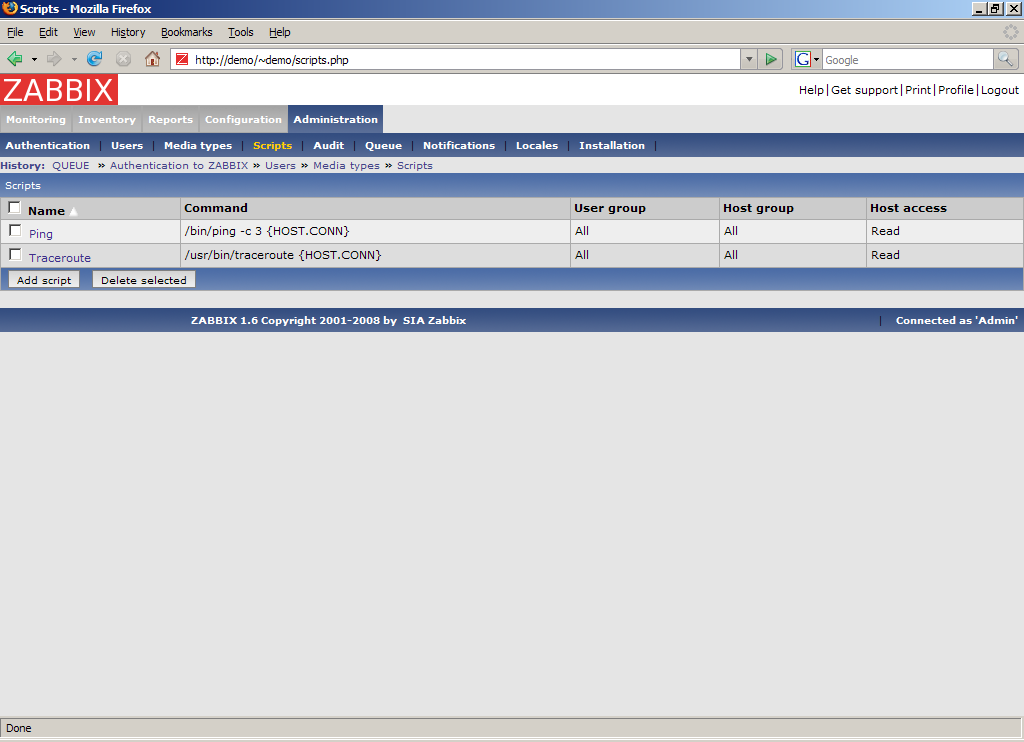Screen dimensions: 1024x742
Task: Click the browser Forward arrow icon
Action: pyautogui.click(x=54, y=59)
